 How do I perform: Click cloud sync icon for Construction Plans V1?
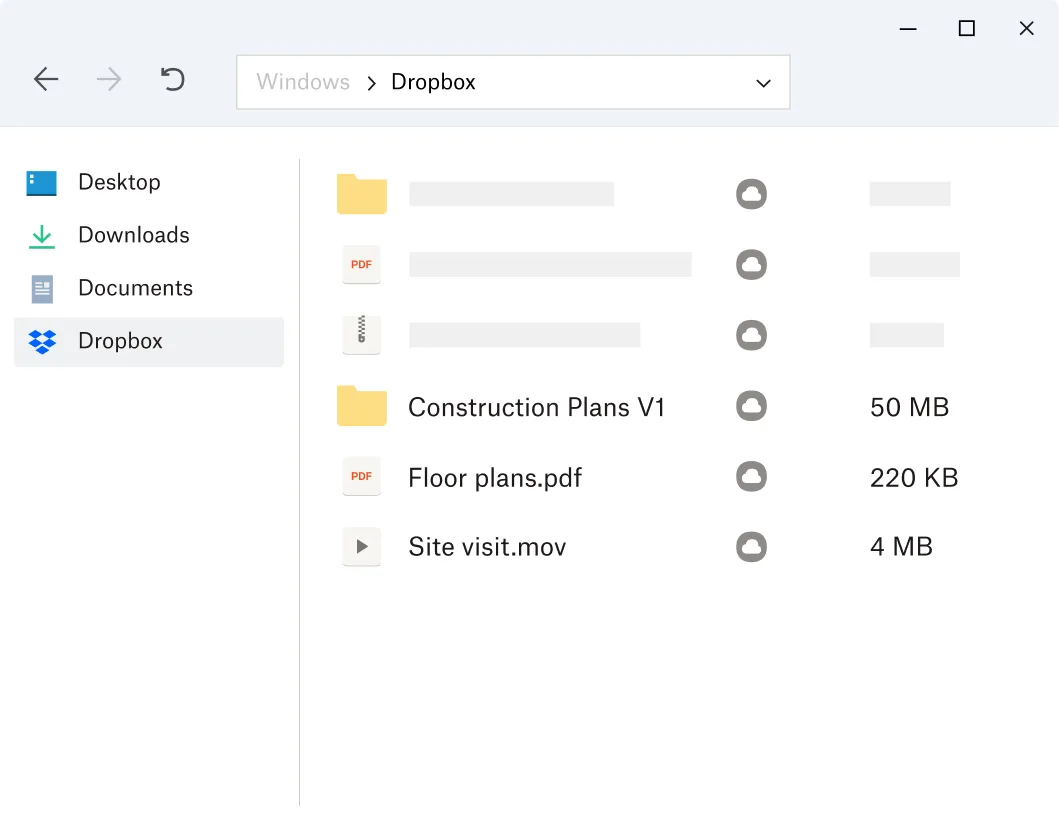(x=751, y=406)
